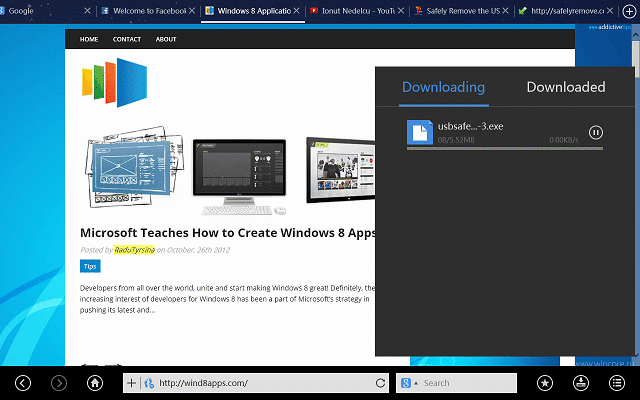Close the Ionut Nedelcu YouTube tab

click(x=401, y=11)
